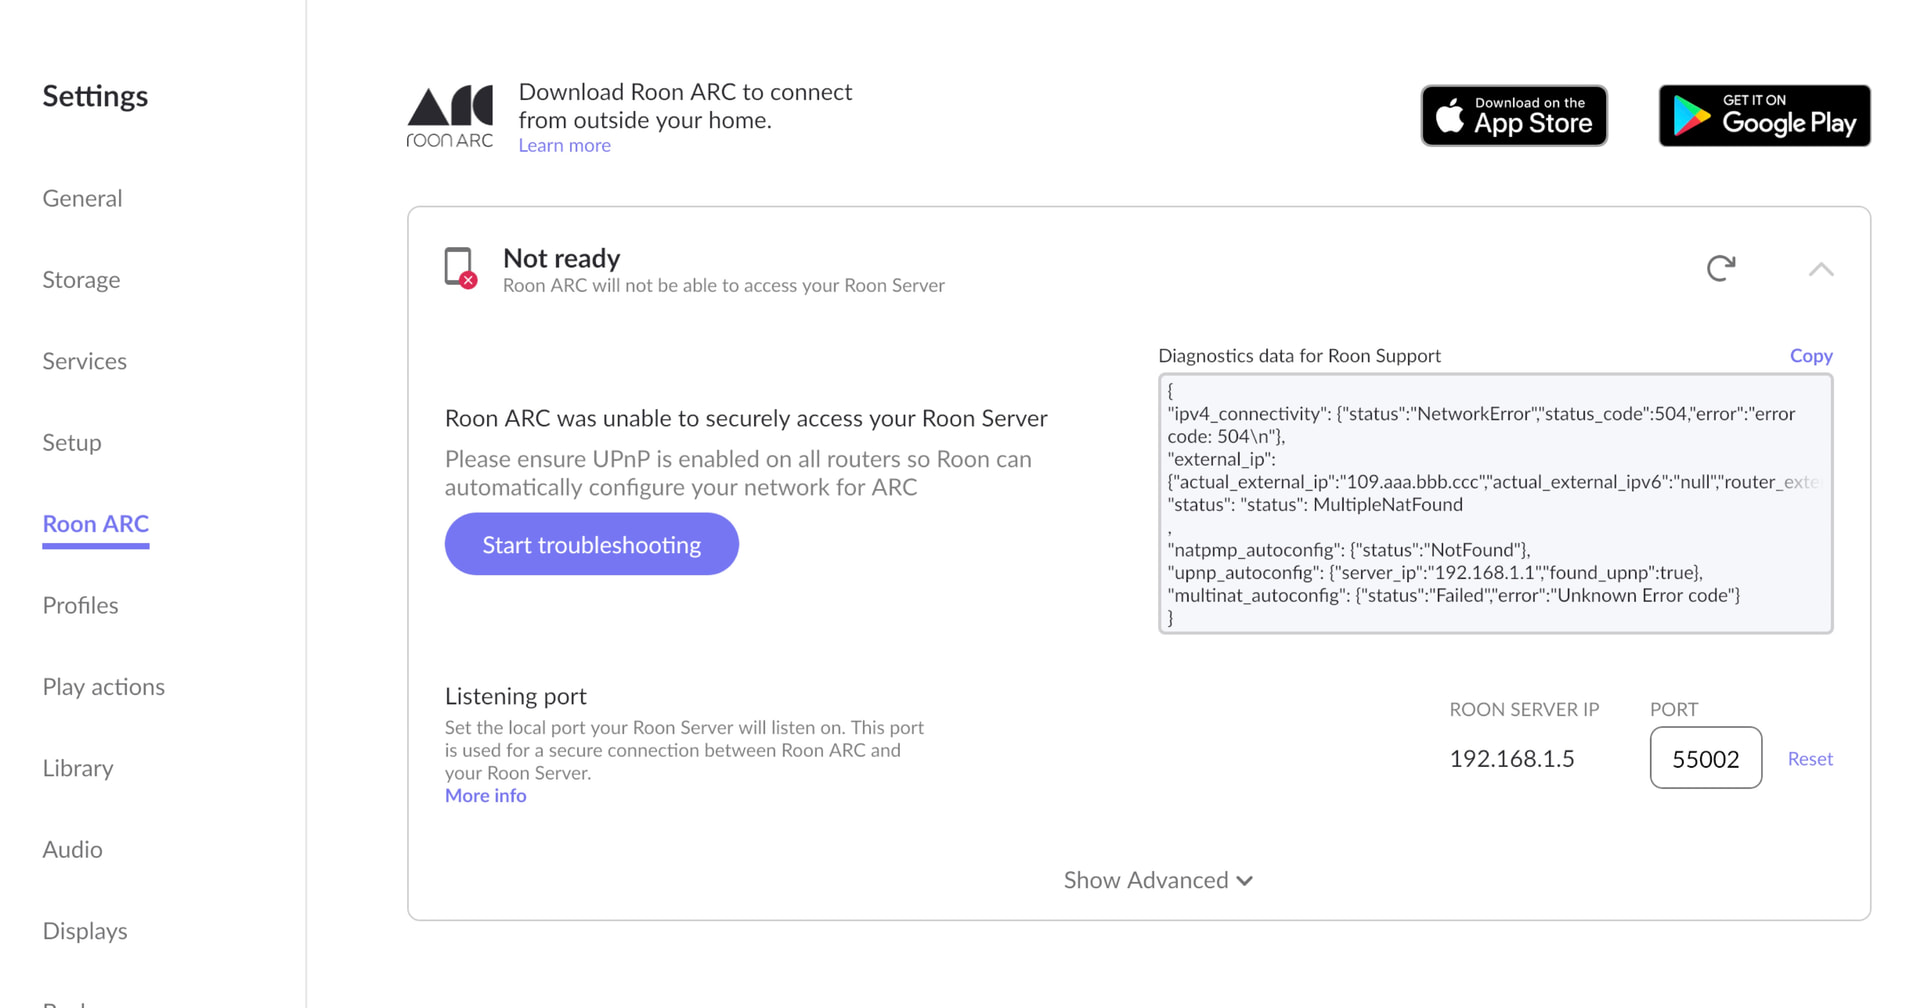Copy the diagnostics data

[1811, 356]
